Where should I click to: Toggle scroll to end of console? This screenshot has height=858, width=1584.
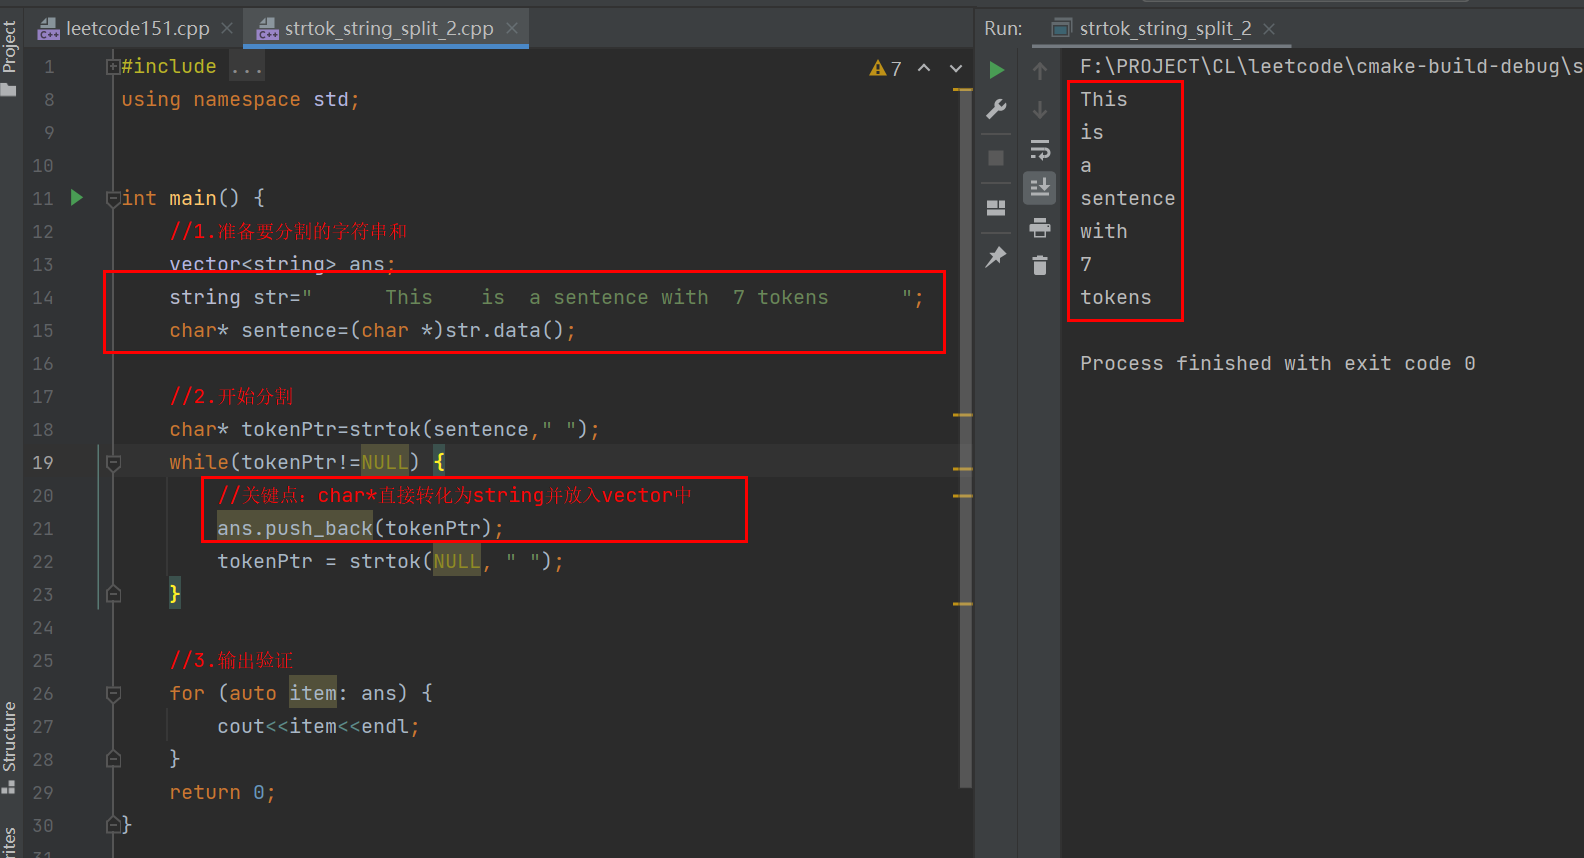1040,187
